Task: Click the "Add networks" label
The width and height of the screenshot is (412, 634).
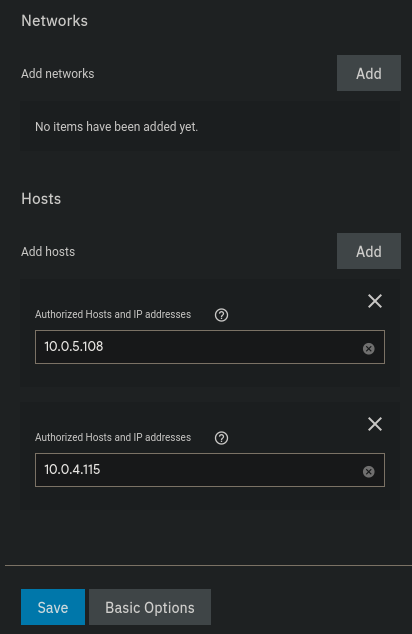Action: tap(57, 74)
